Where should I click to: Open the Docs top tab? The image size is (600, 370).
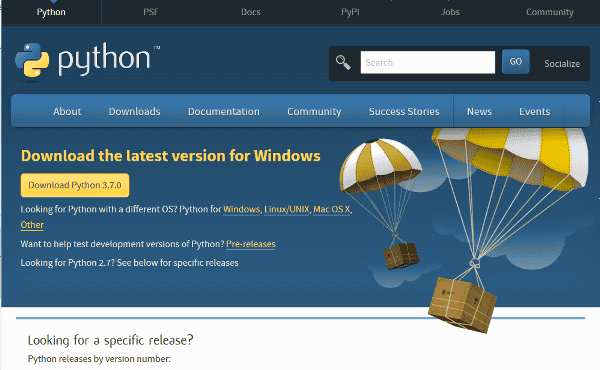click(251, 12)
